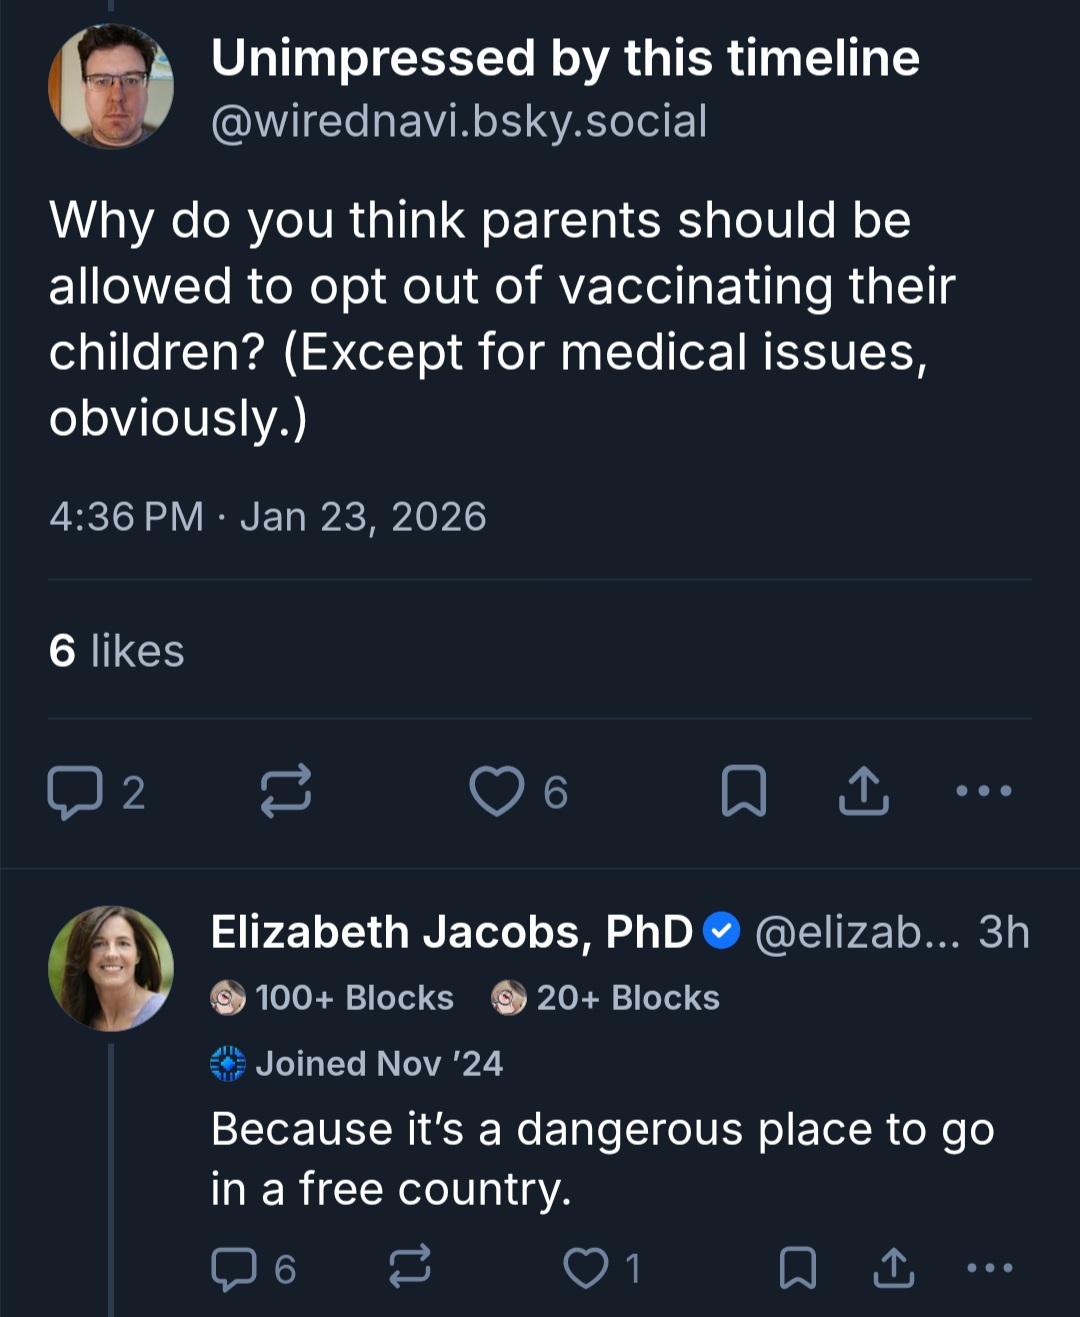Open more options menu on main post
The width and height of the screenshot is (1080, 1317).
pos(984,792)
